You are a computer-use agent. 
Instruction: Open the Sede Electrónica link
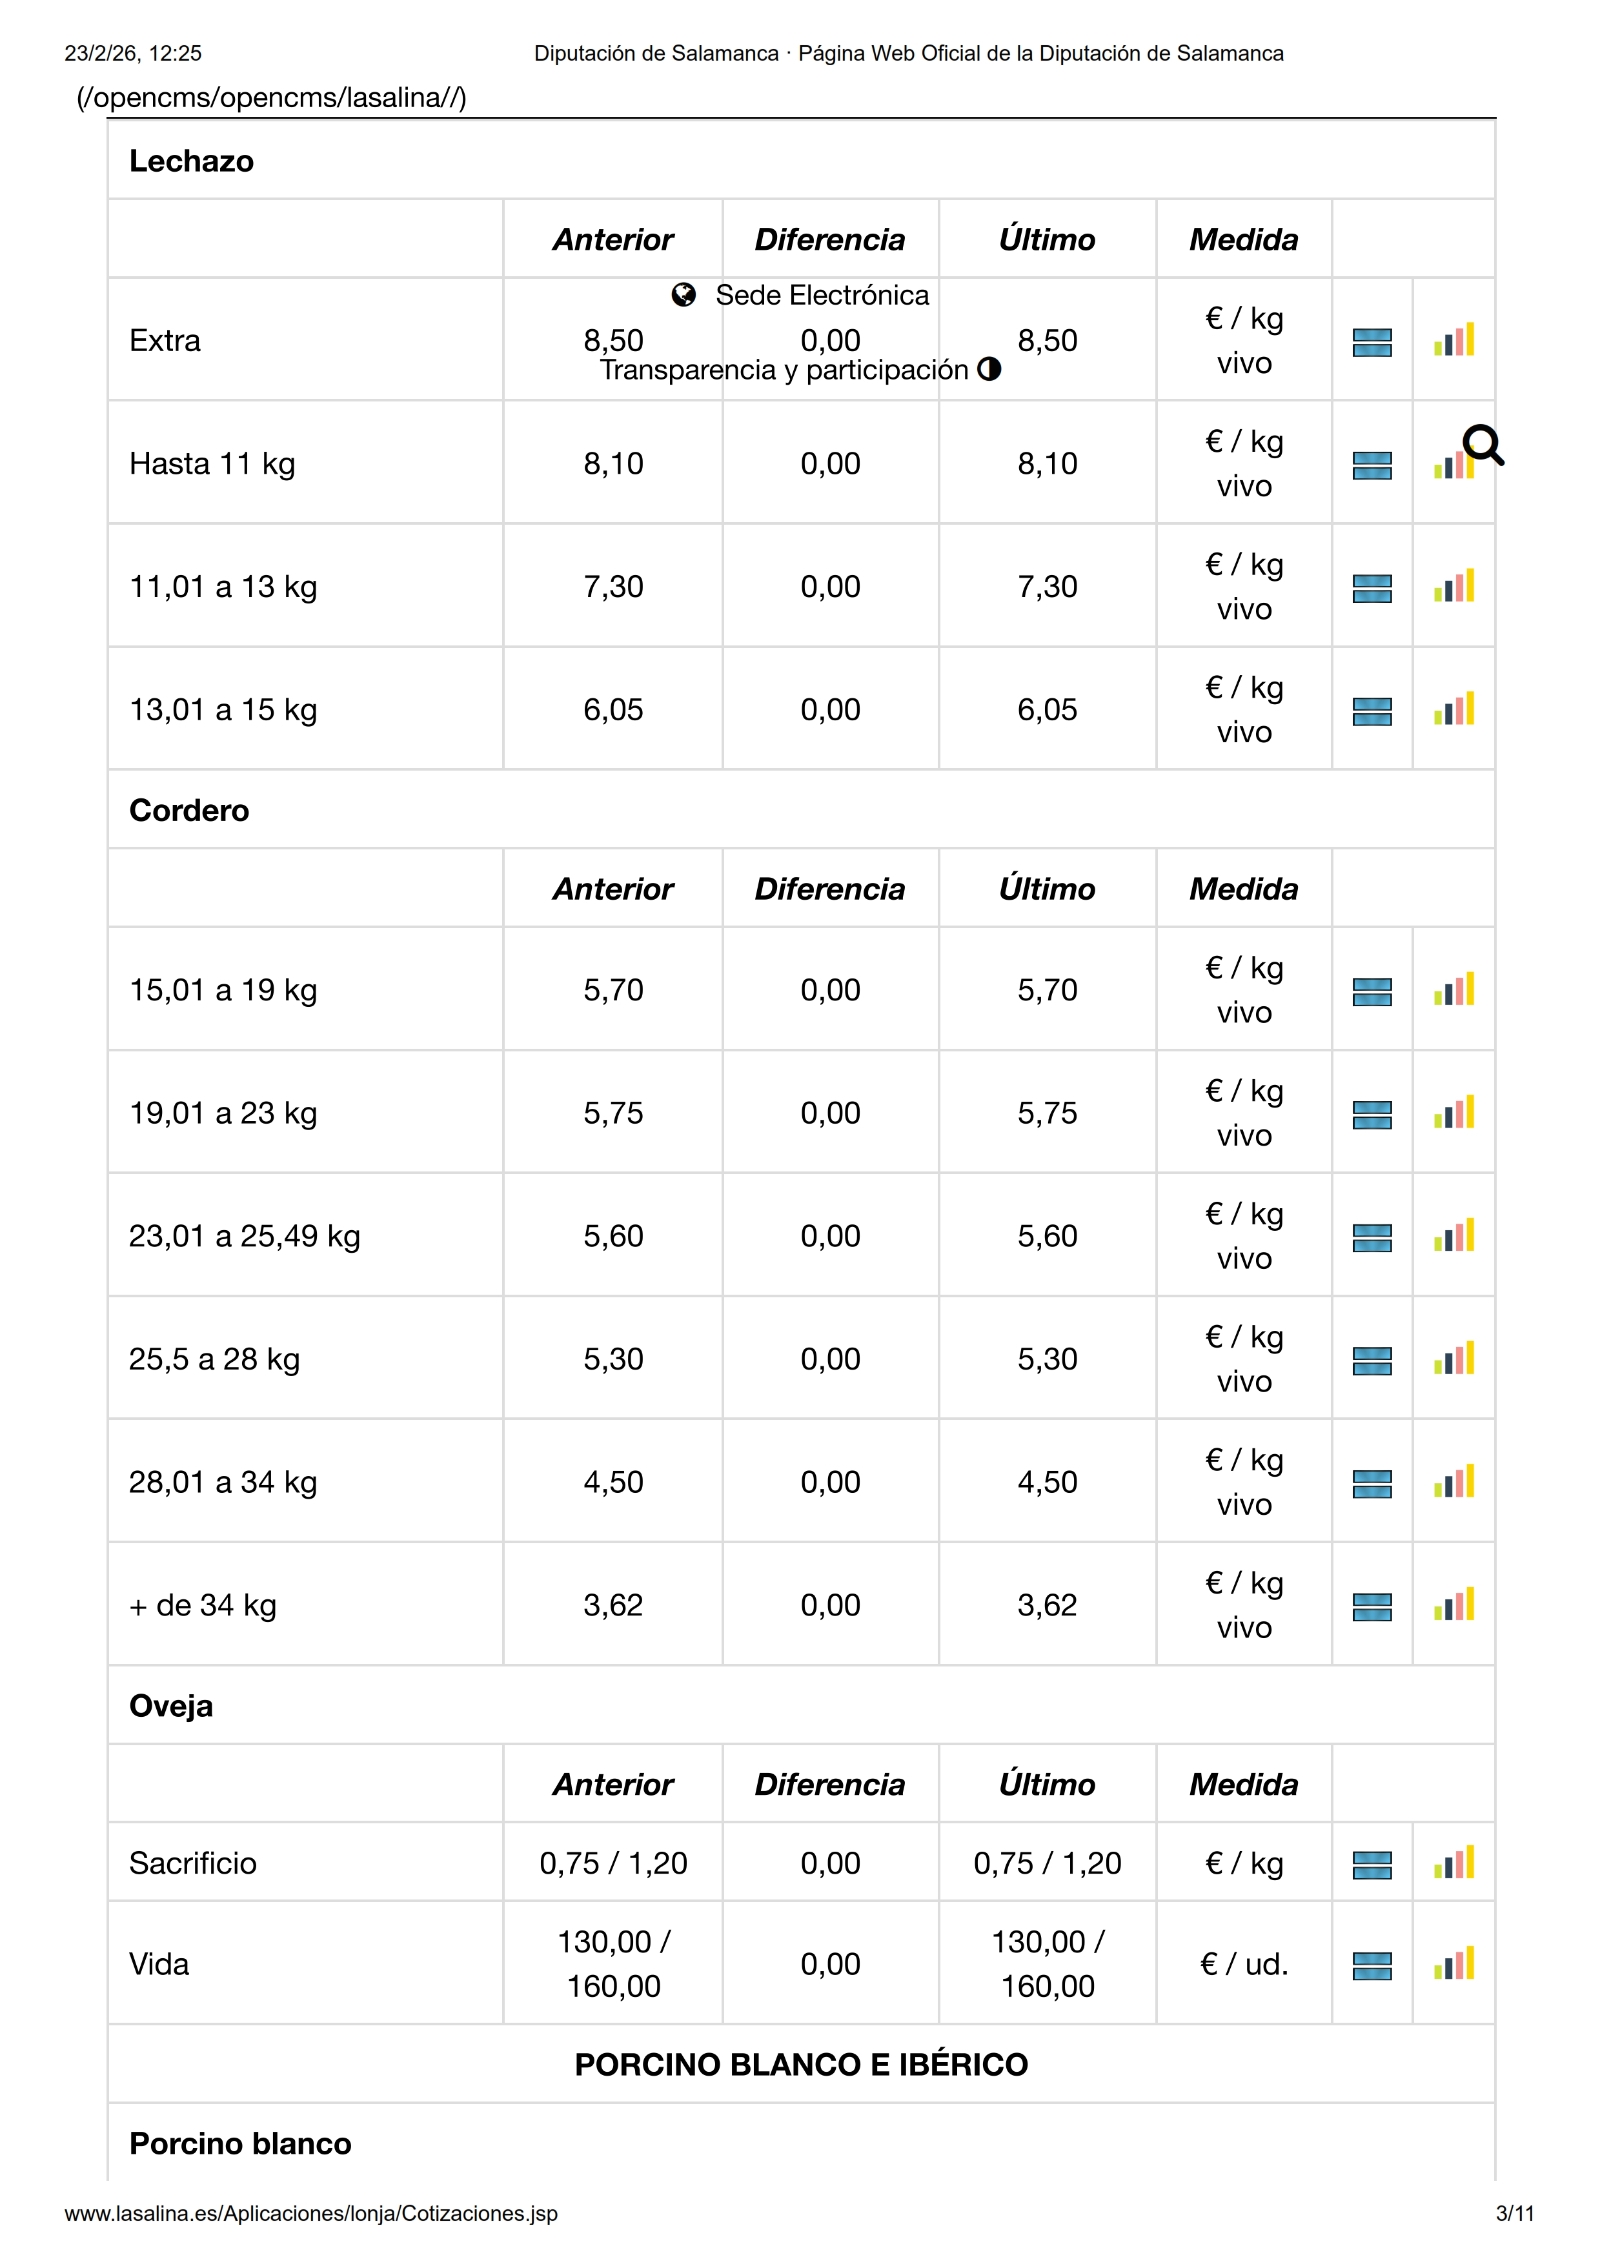tap(821, 295)
